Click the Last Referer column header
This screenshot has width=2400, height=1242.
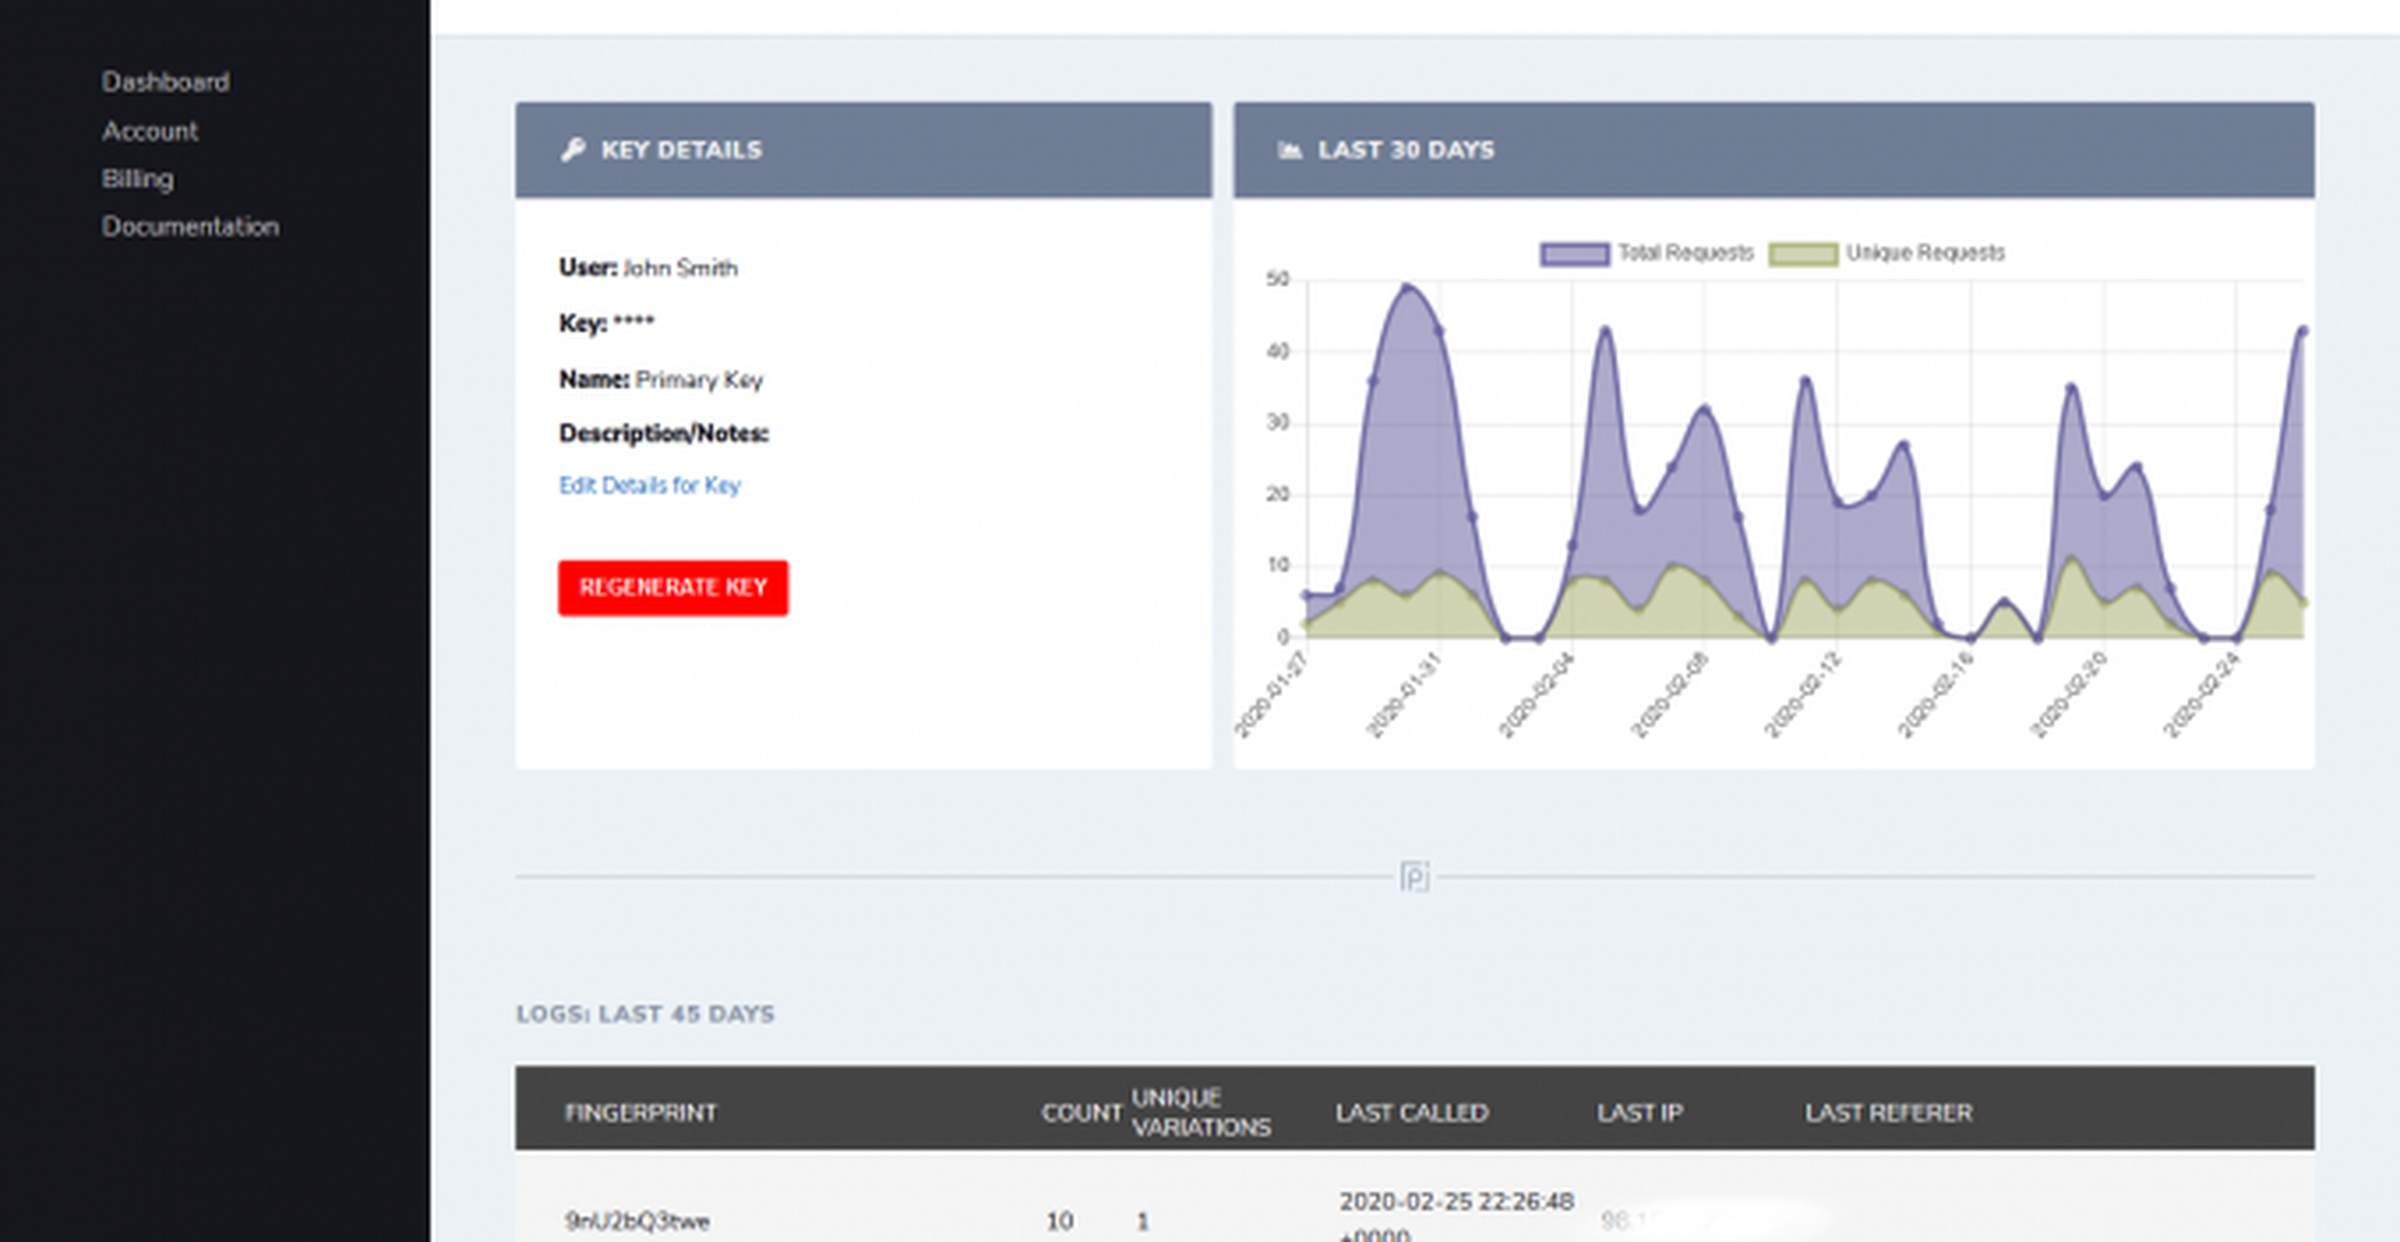point(1889,1113)
